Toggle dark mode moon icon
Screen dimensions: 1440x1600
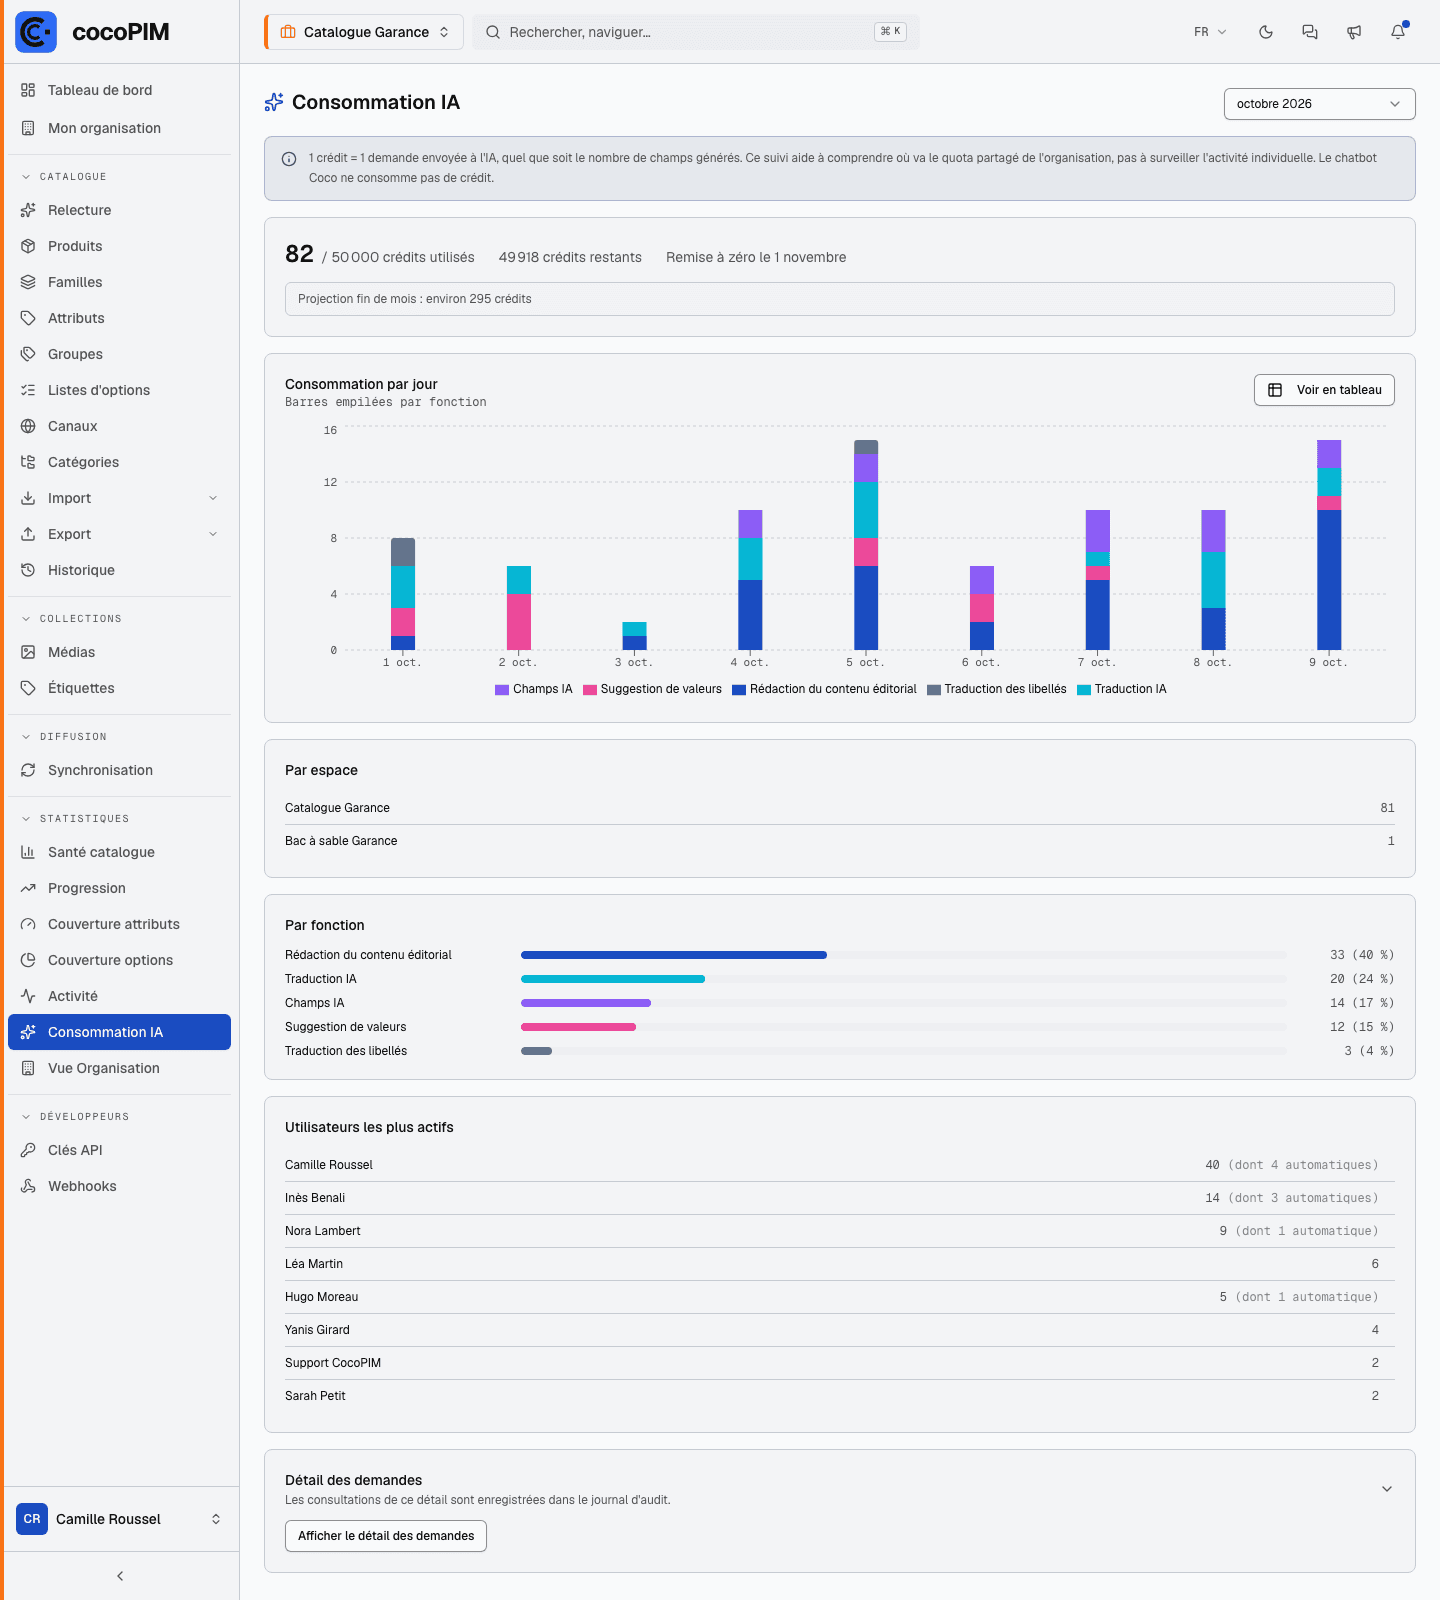tap(1266, 32)
